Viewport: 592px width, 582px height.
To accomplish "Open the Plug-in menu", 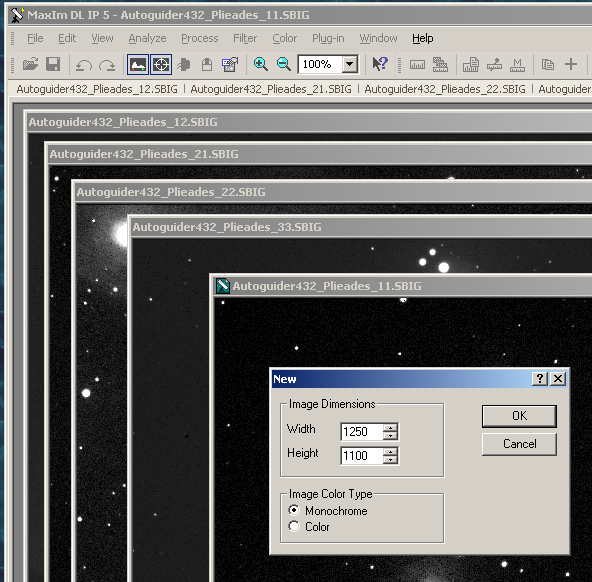I will click(328, 38).
